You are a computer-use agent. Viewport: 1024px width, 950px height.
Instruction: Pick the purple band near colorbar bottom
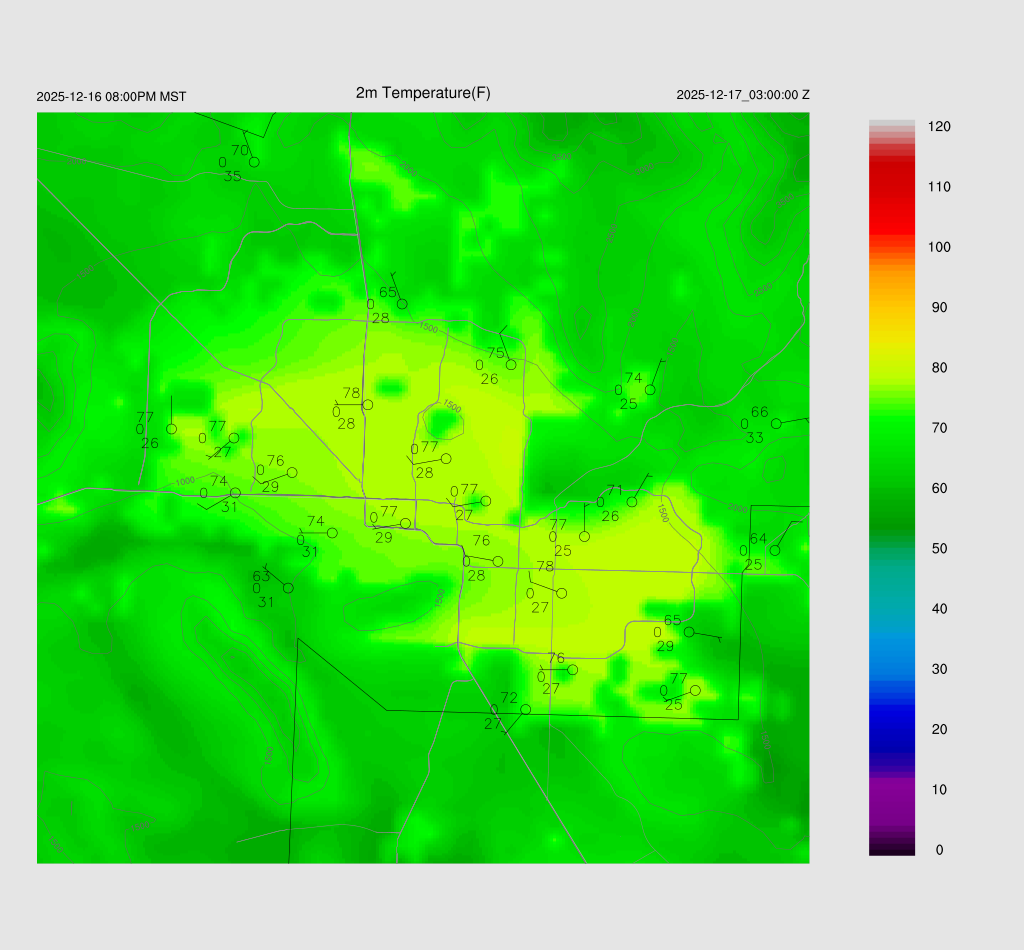pos(892,800)
